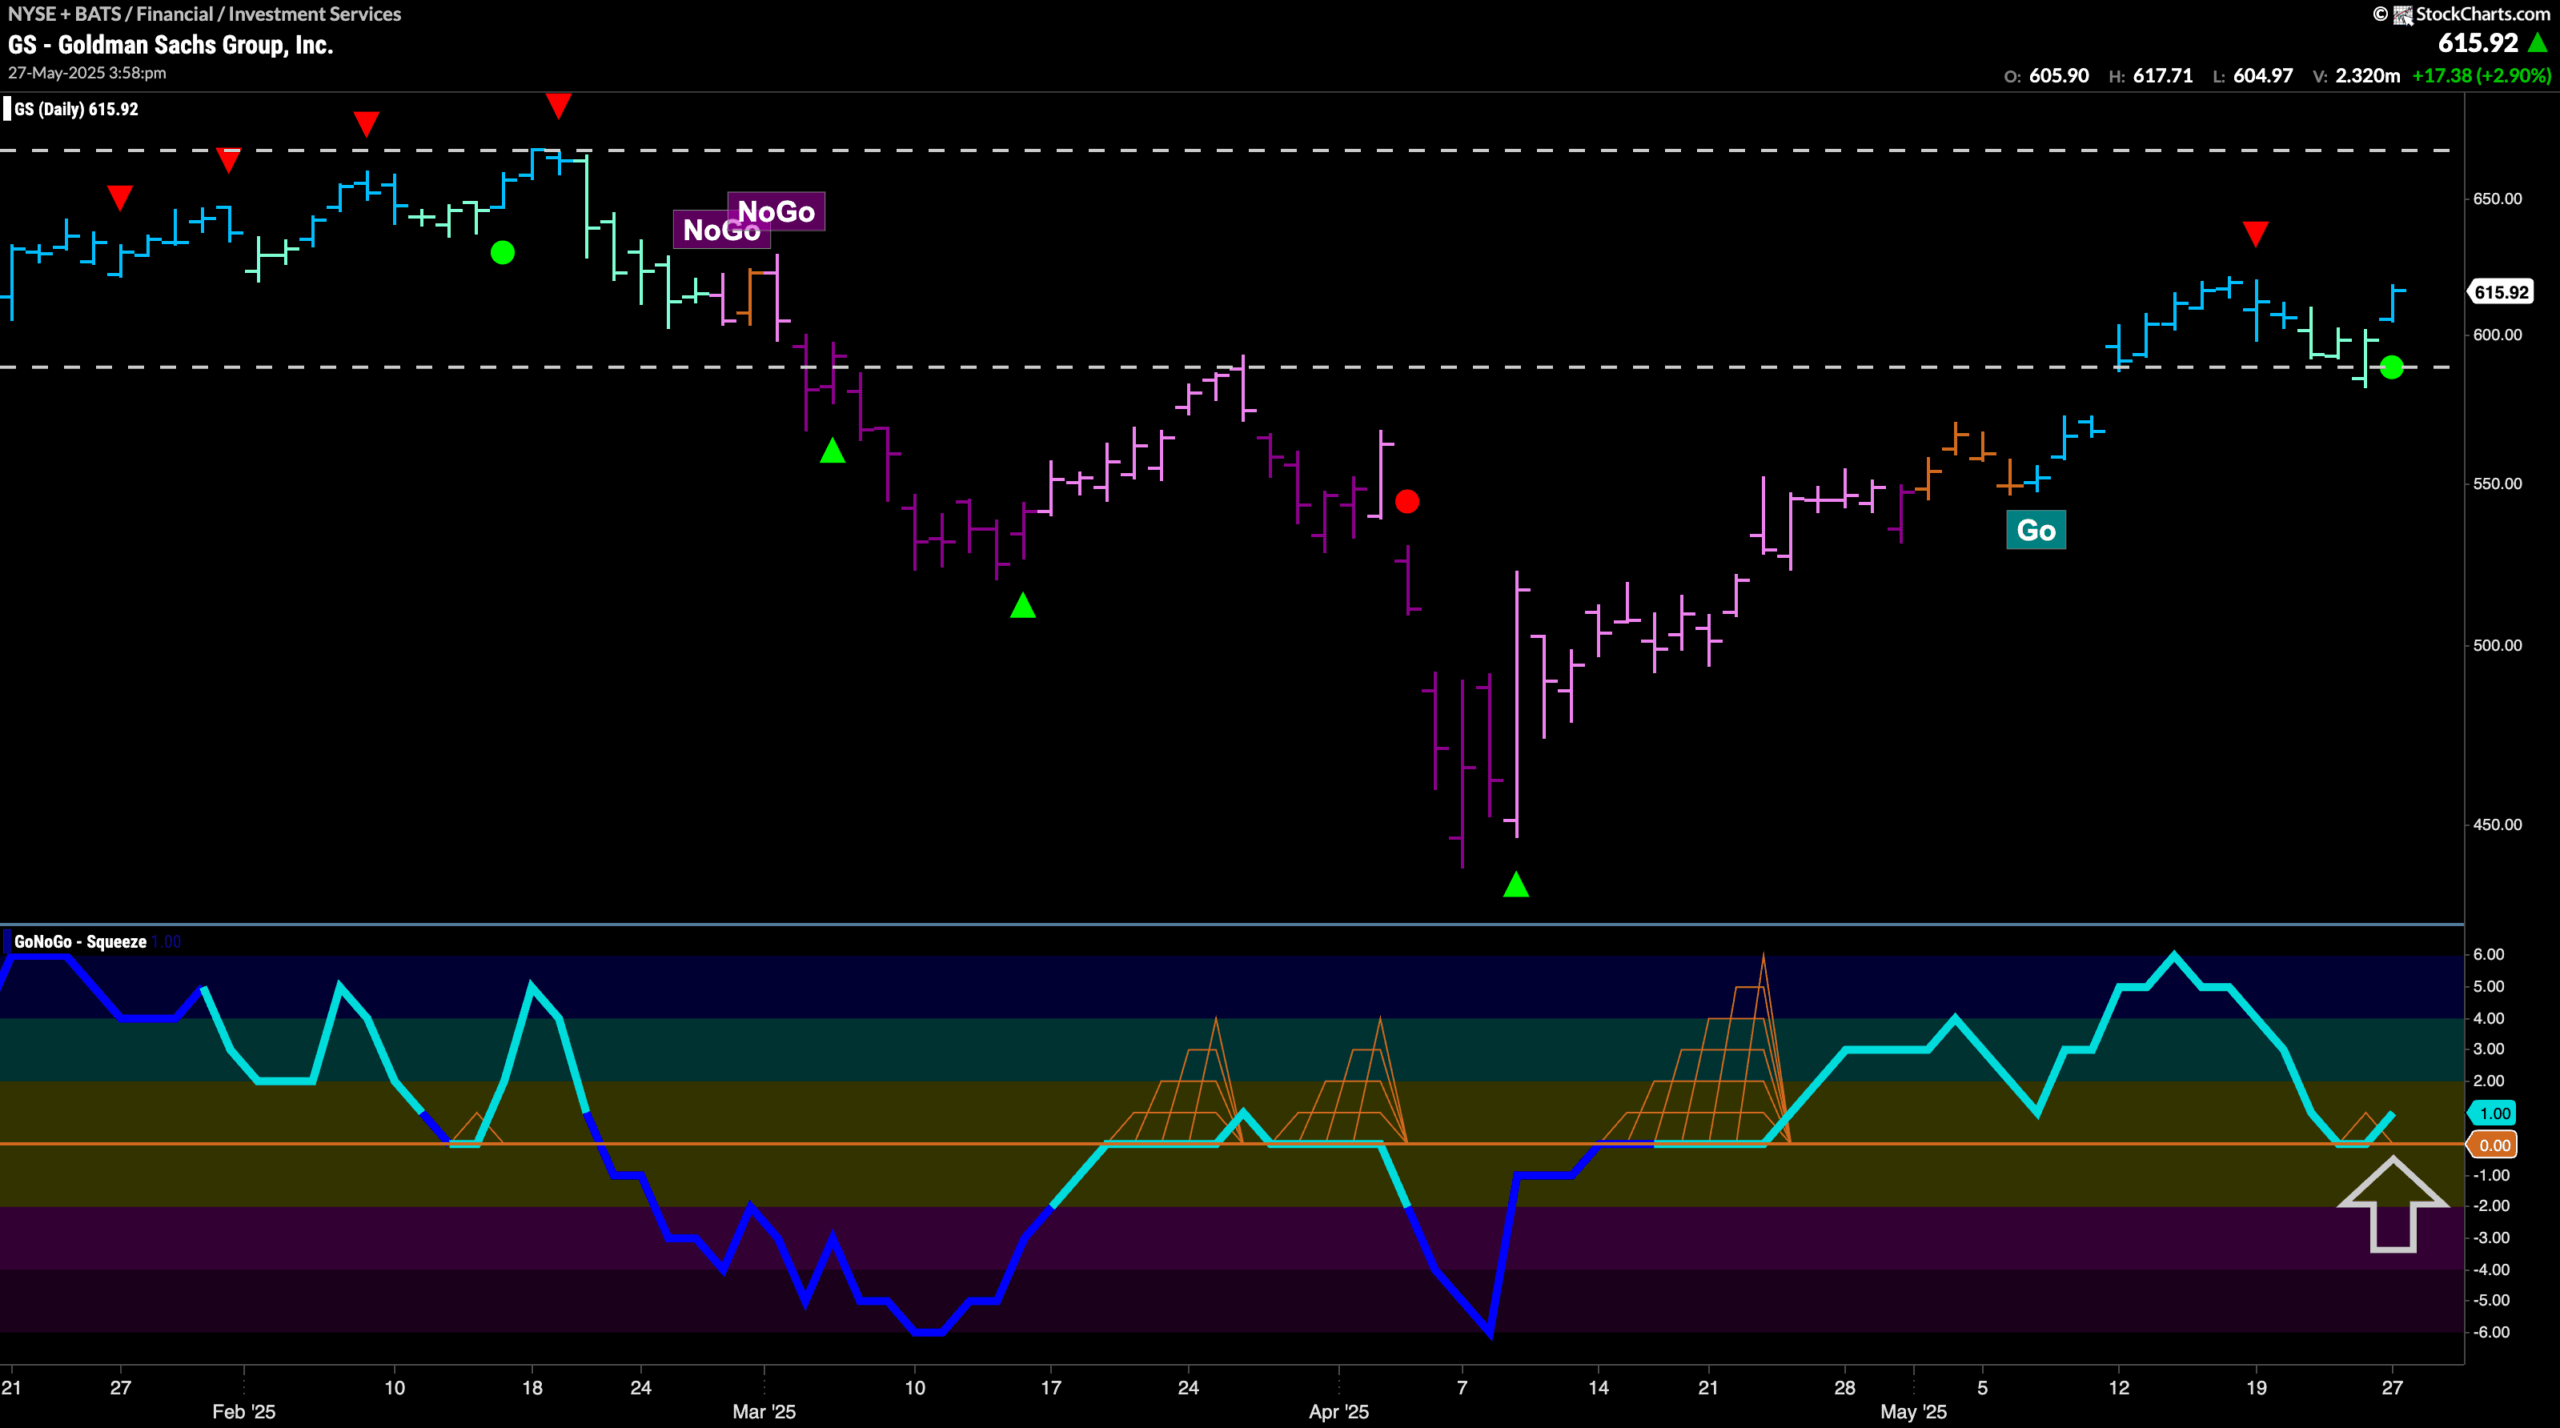Click the 1.00 oscillator value tag on the axis
The image size is (2560, 1428).
coord(2493,1113)
